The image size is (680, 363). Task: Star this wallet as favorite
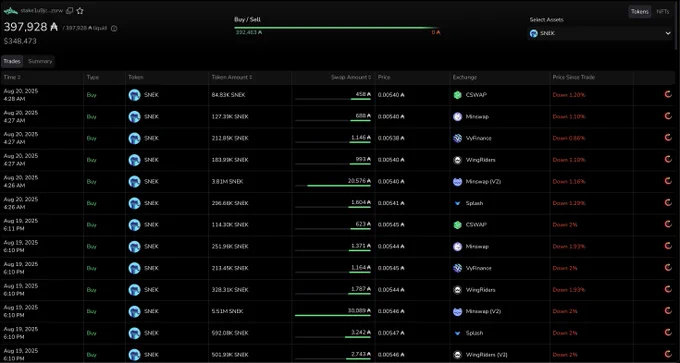tap(80, 11)
